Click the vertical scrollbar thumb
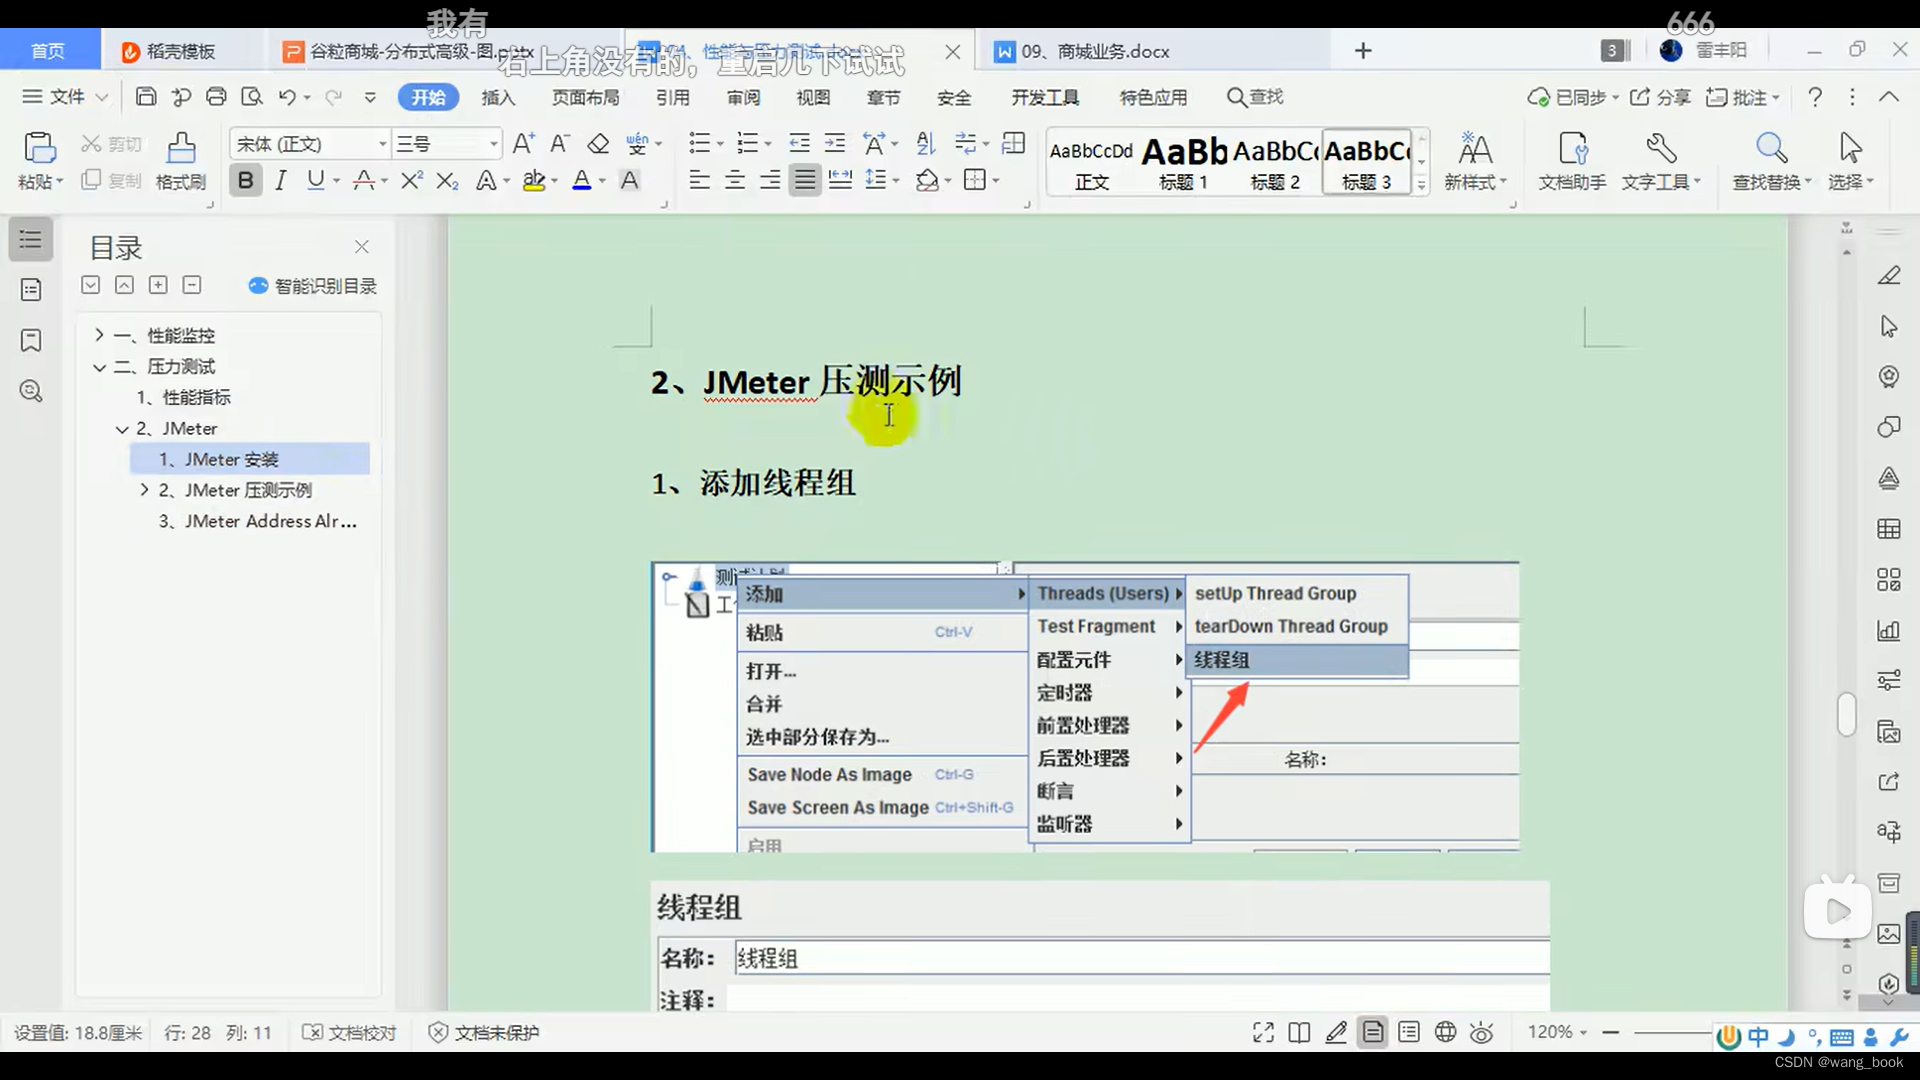Screen dimensions: 1920x1080 [1846, 714]
